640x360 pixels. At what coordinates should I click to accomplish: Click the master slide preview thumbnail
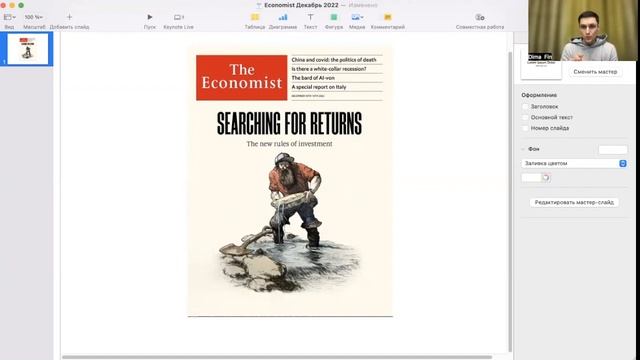pyautogui.click(x=541, y=67)
